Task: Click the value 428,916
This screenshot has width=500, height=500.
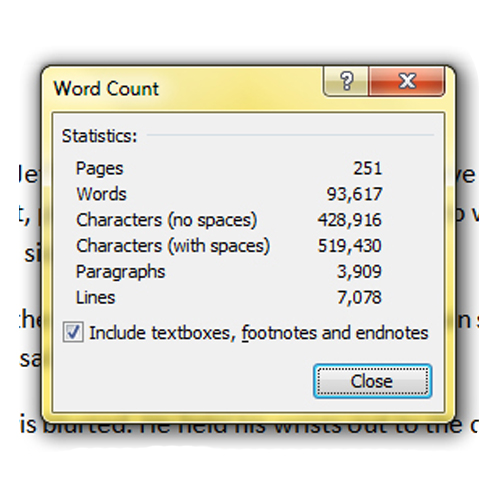Action: 349,220
